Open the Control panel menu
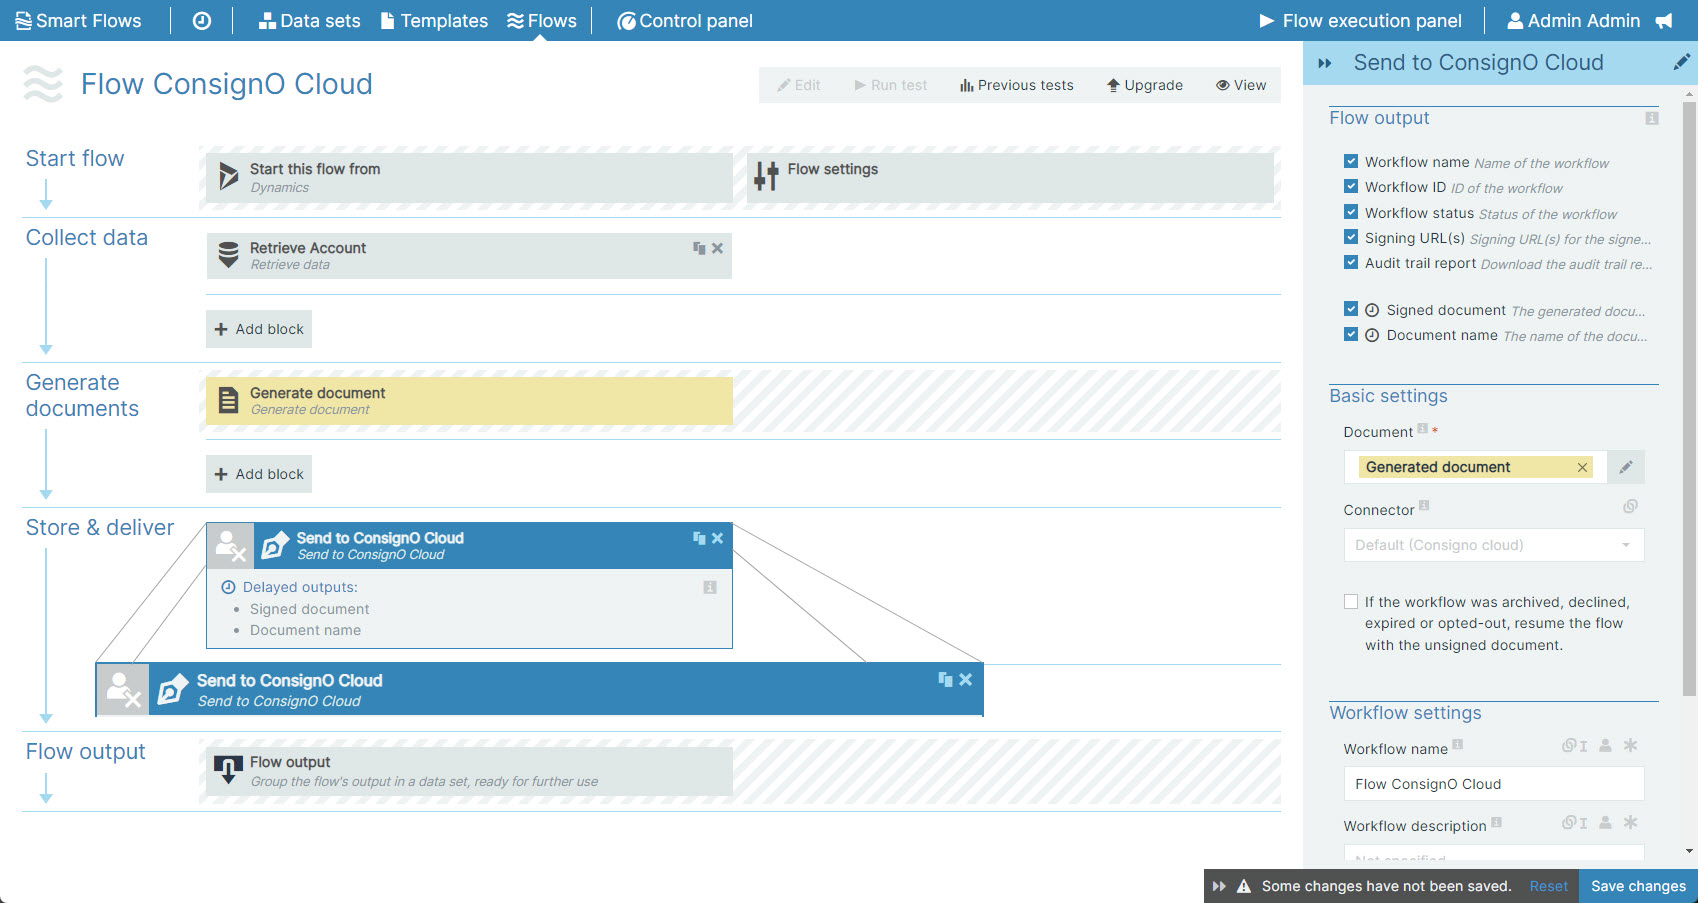The image size is (1698, 903). (x=685, y=21)
